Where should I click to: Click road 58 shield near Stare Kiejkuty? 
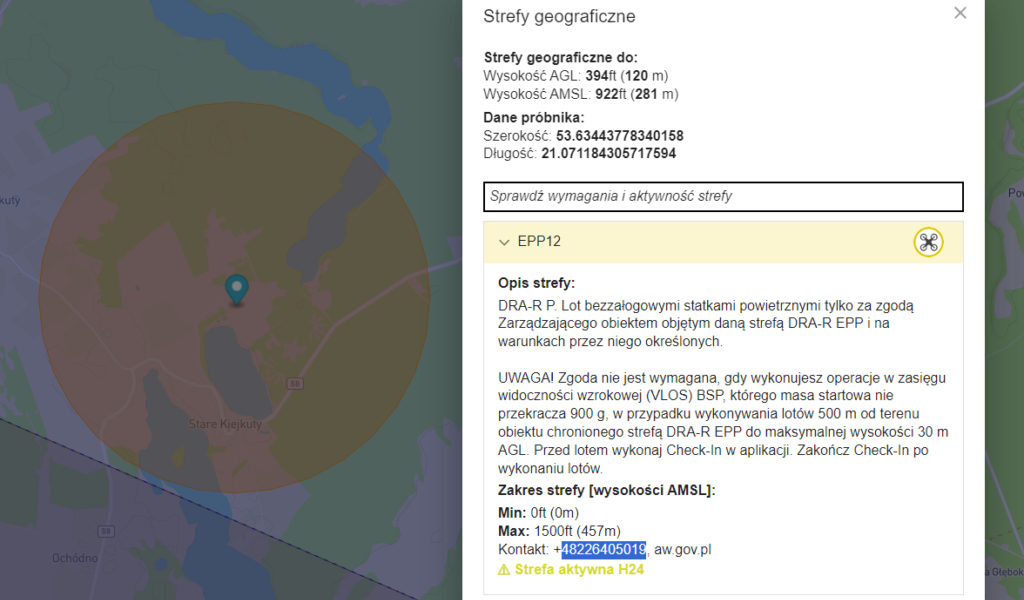[295, 384]
